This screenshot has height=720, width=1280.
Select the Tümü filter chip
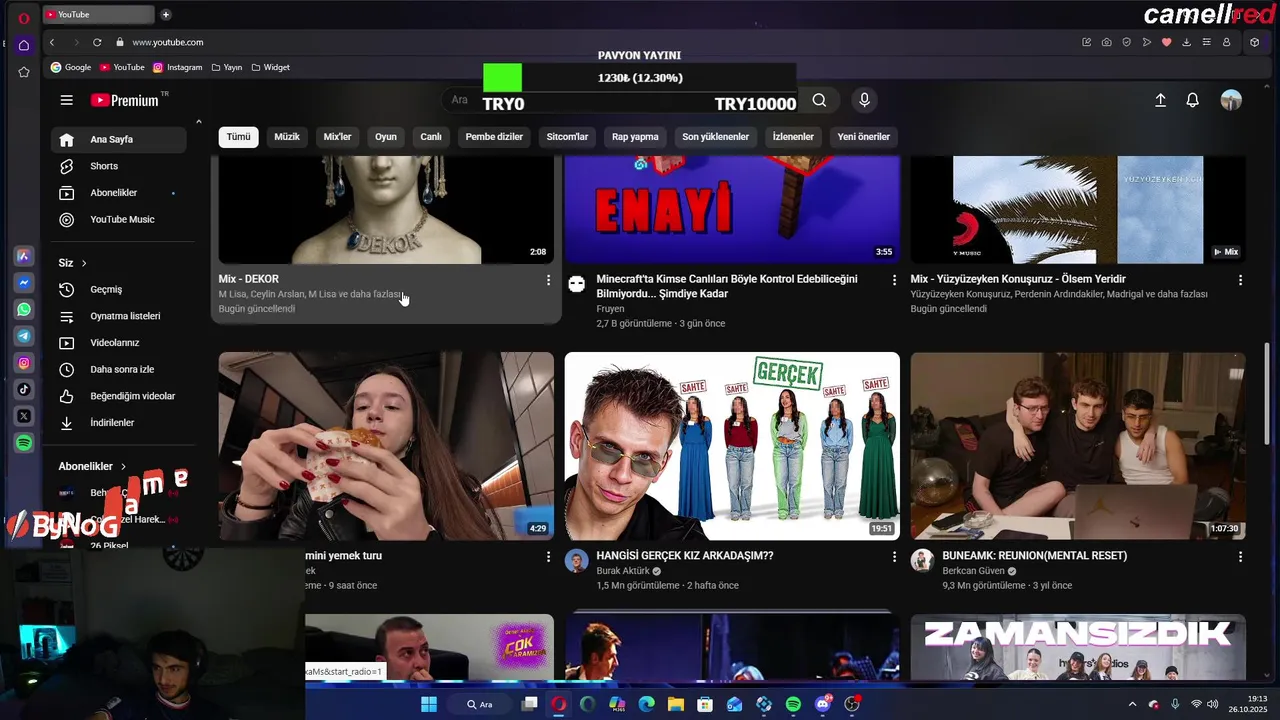(238, 137)
